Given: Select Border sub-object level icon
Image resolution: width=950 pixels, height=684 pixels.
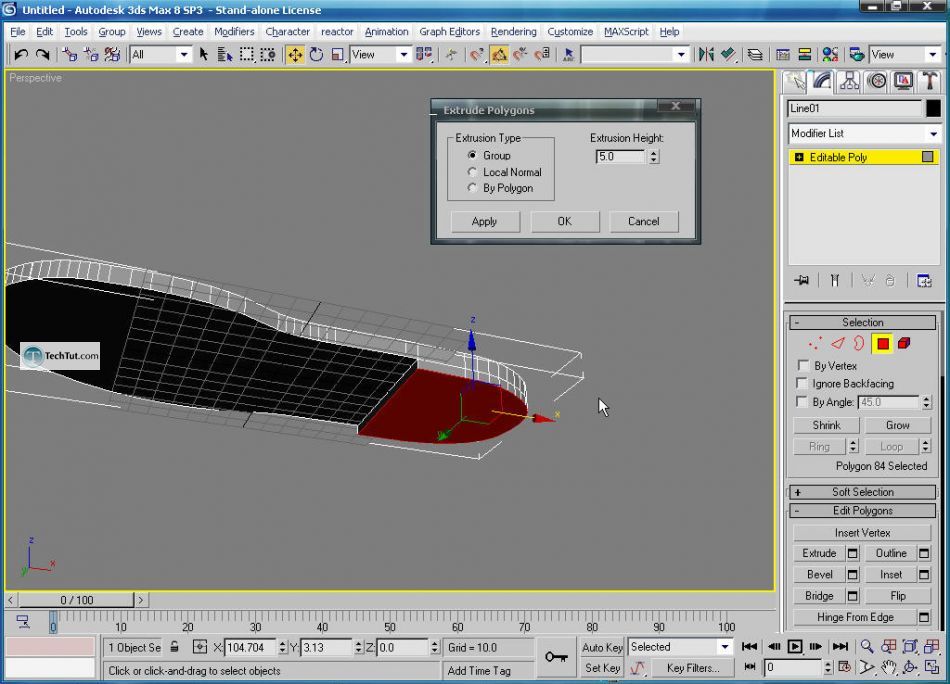Looking at the screenshot, I should (859, 344).
